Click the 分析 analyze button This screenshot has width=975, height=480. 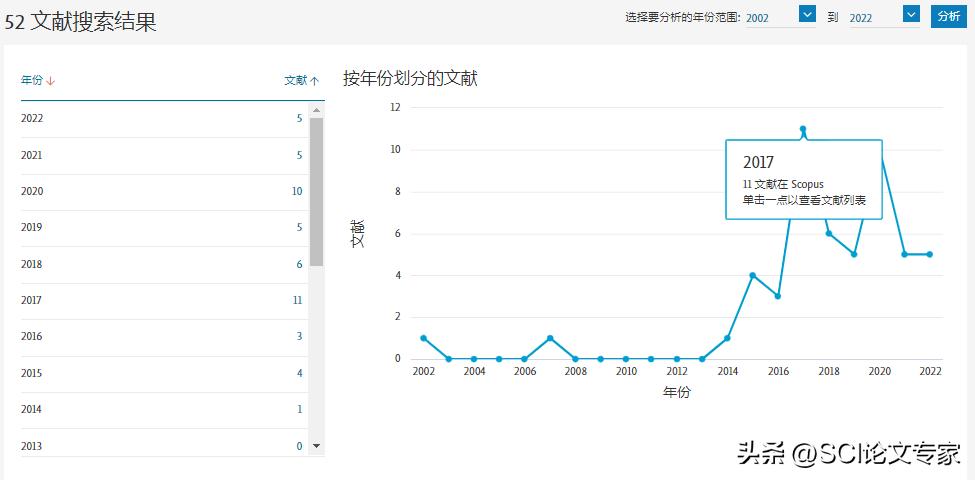[949, 17]
